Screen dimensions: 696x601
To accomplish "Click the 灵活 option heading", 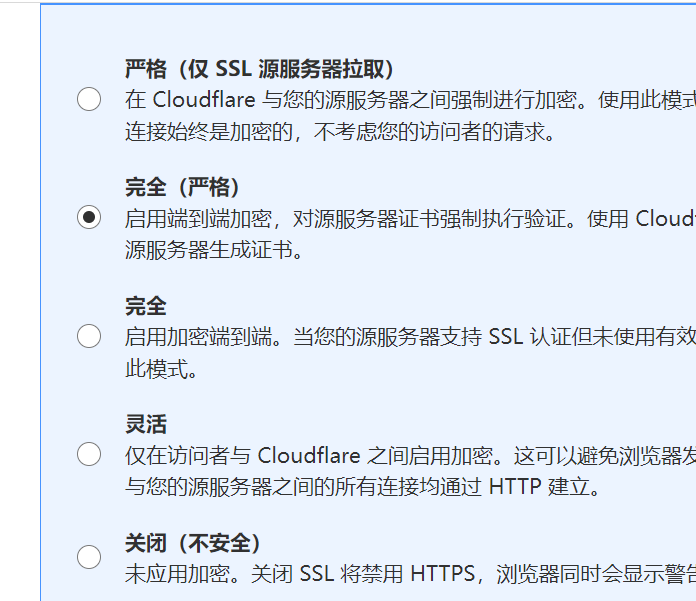I will 146,424.
